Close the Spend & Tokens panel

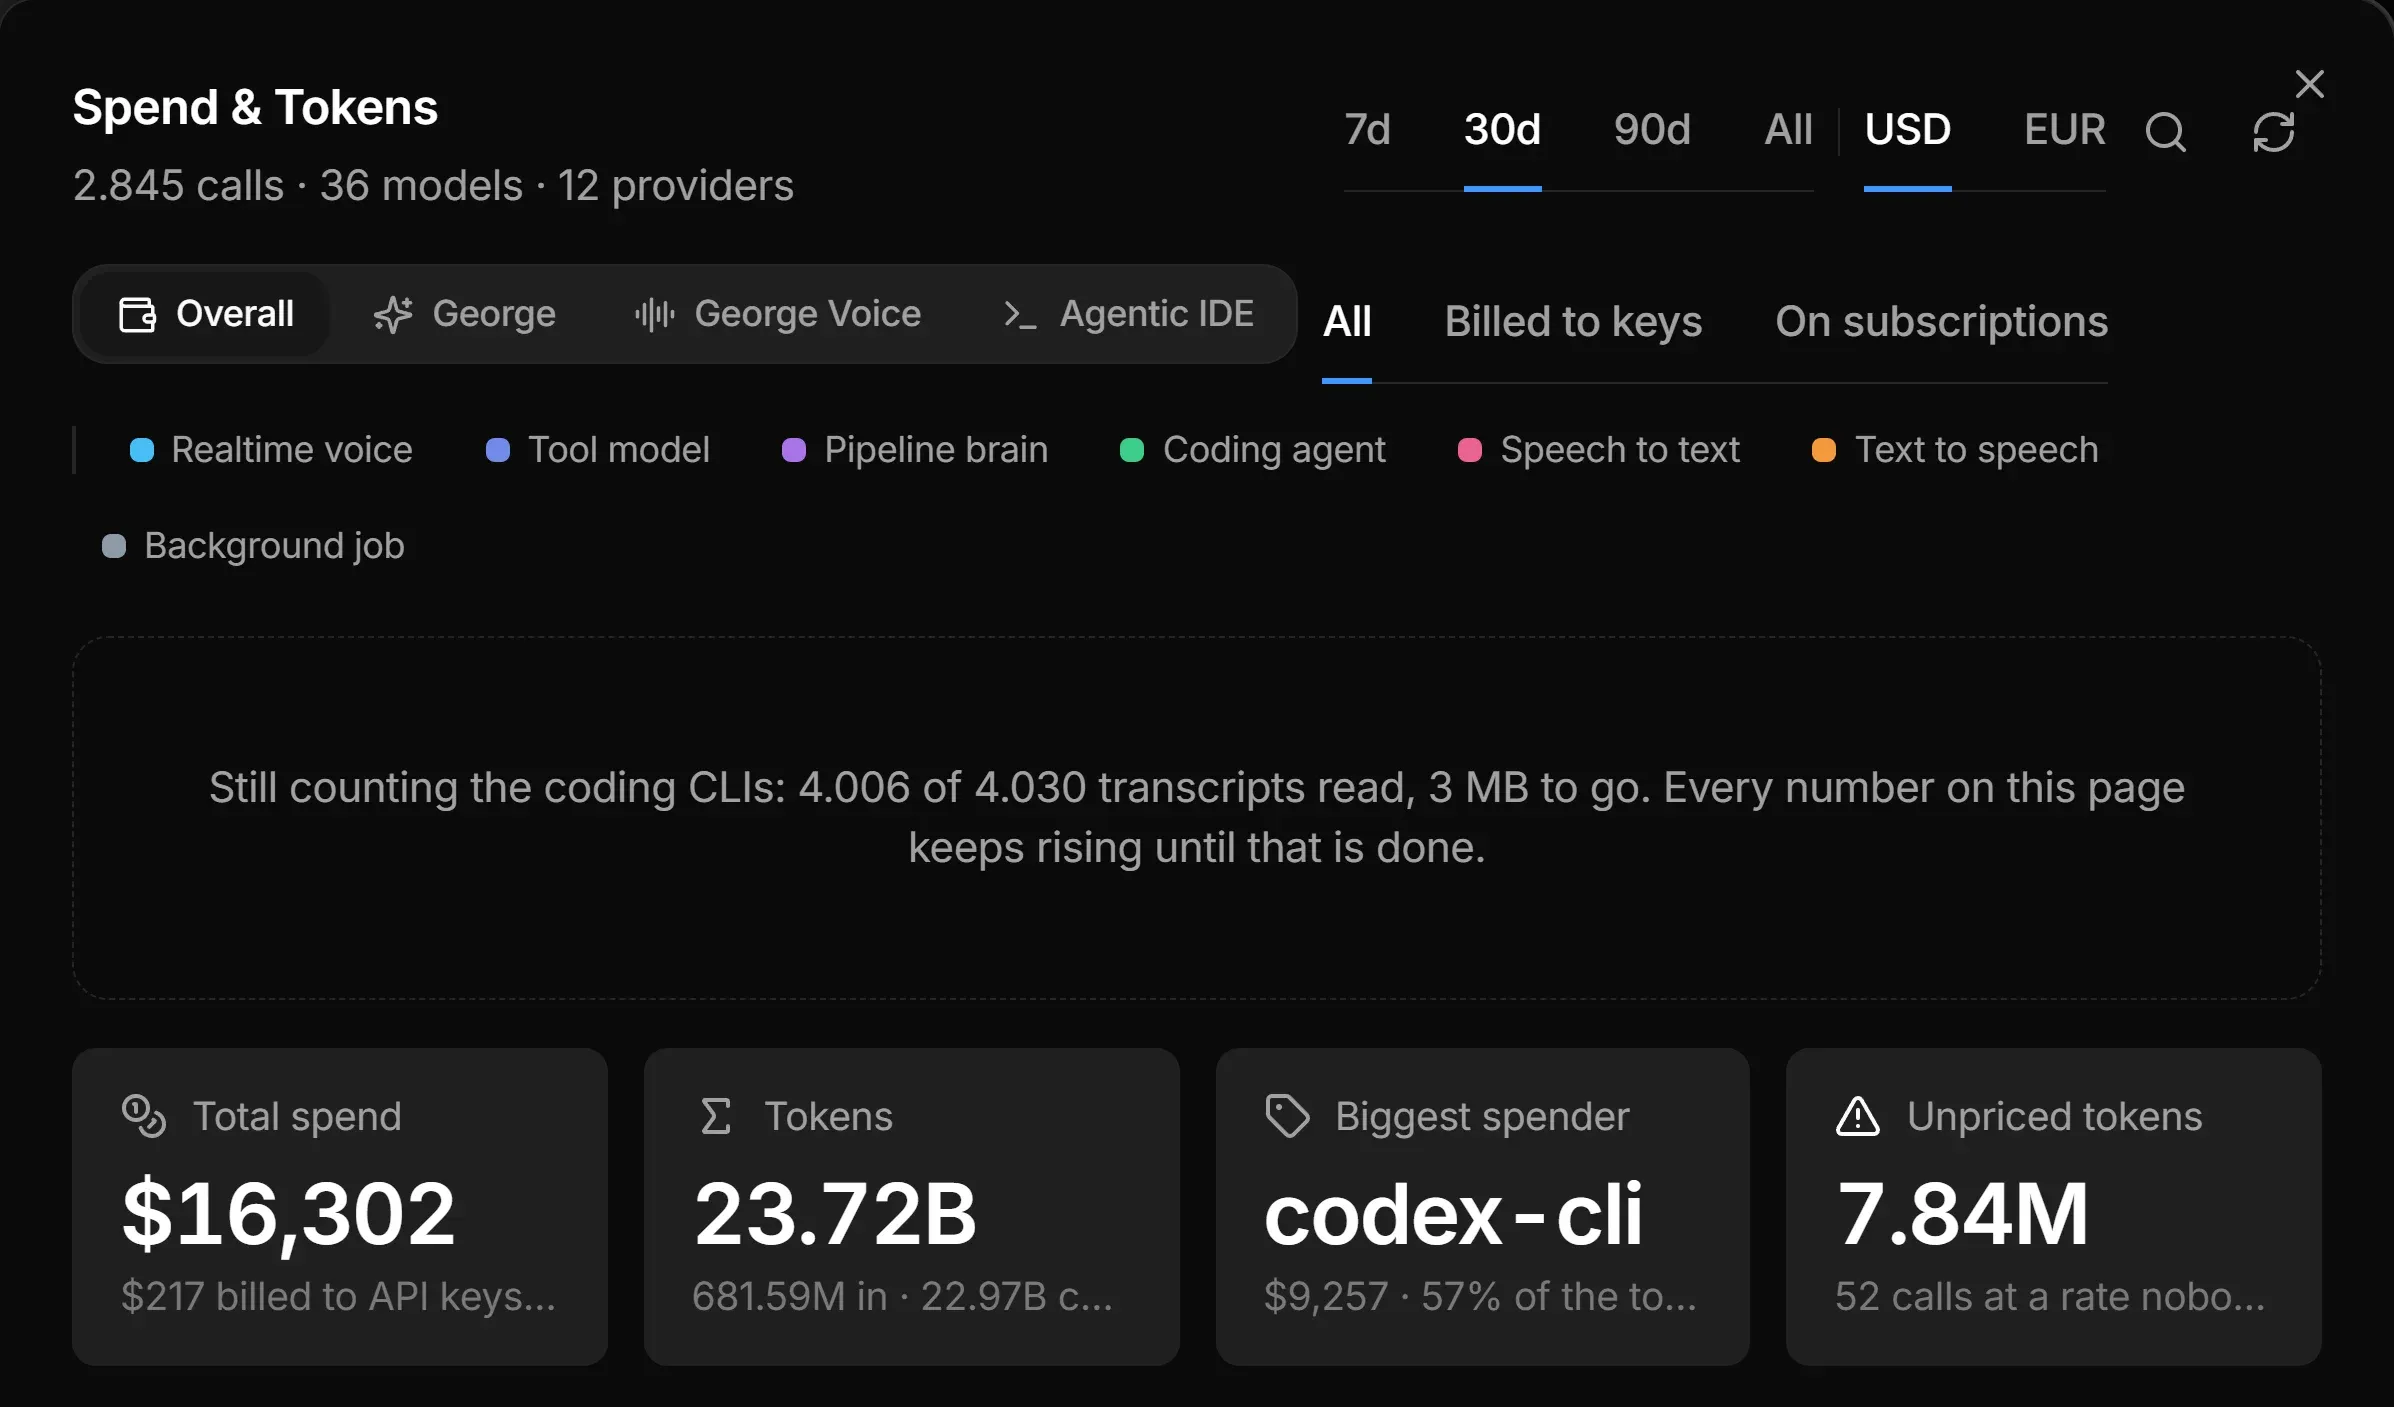click(2309, 84)
